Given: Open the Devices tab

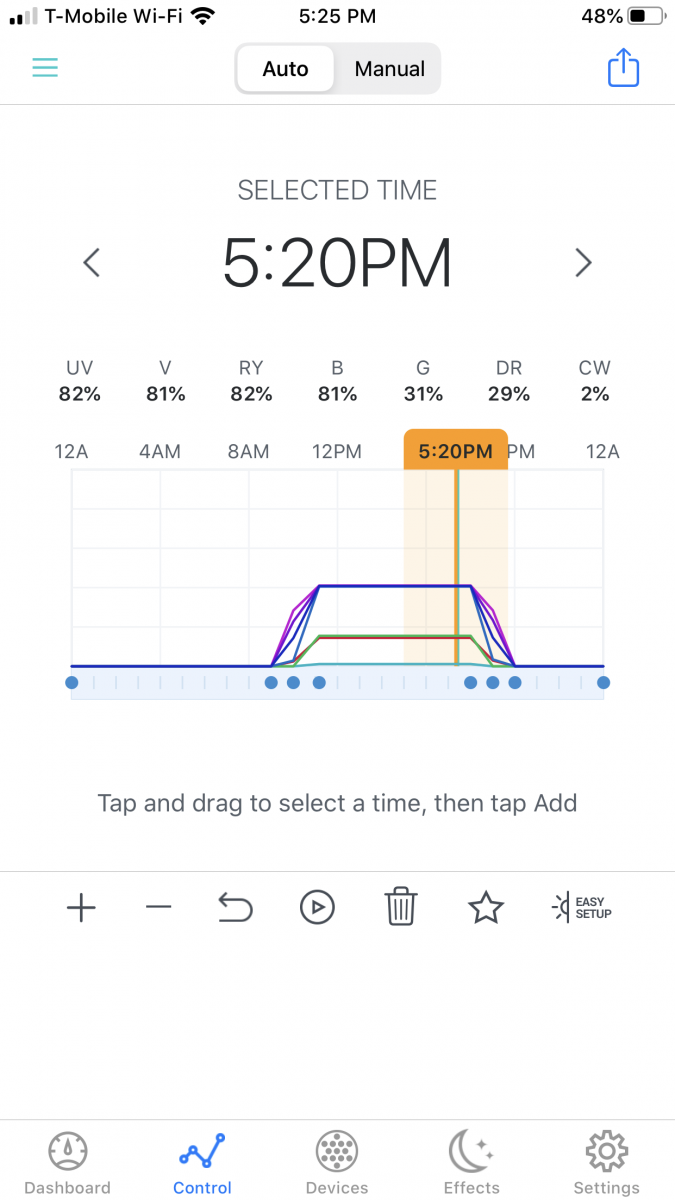Looking at the screenshot, I should click(x=337, y=1163).
